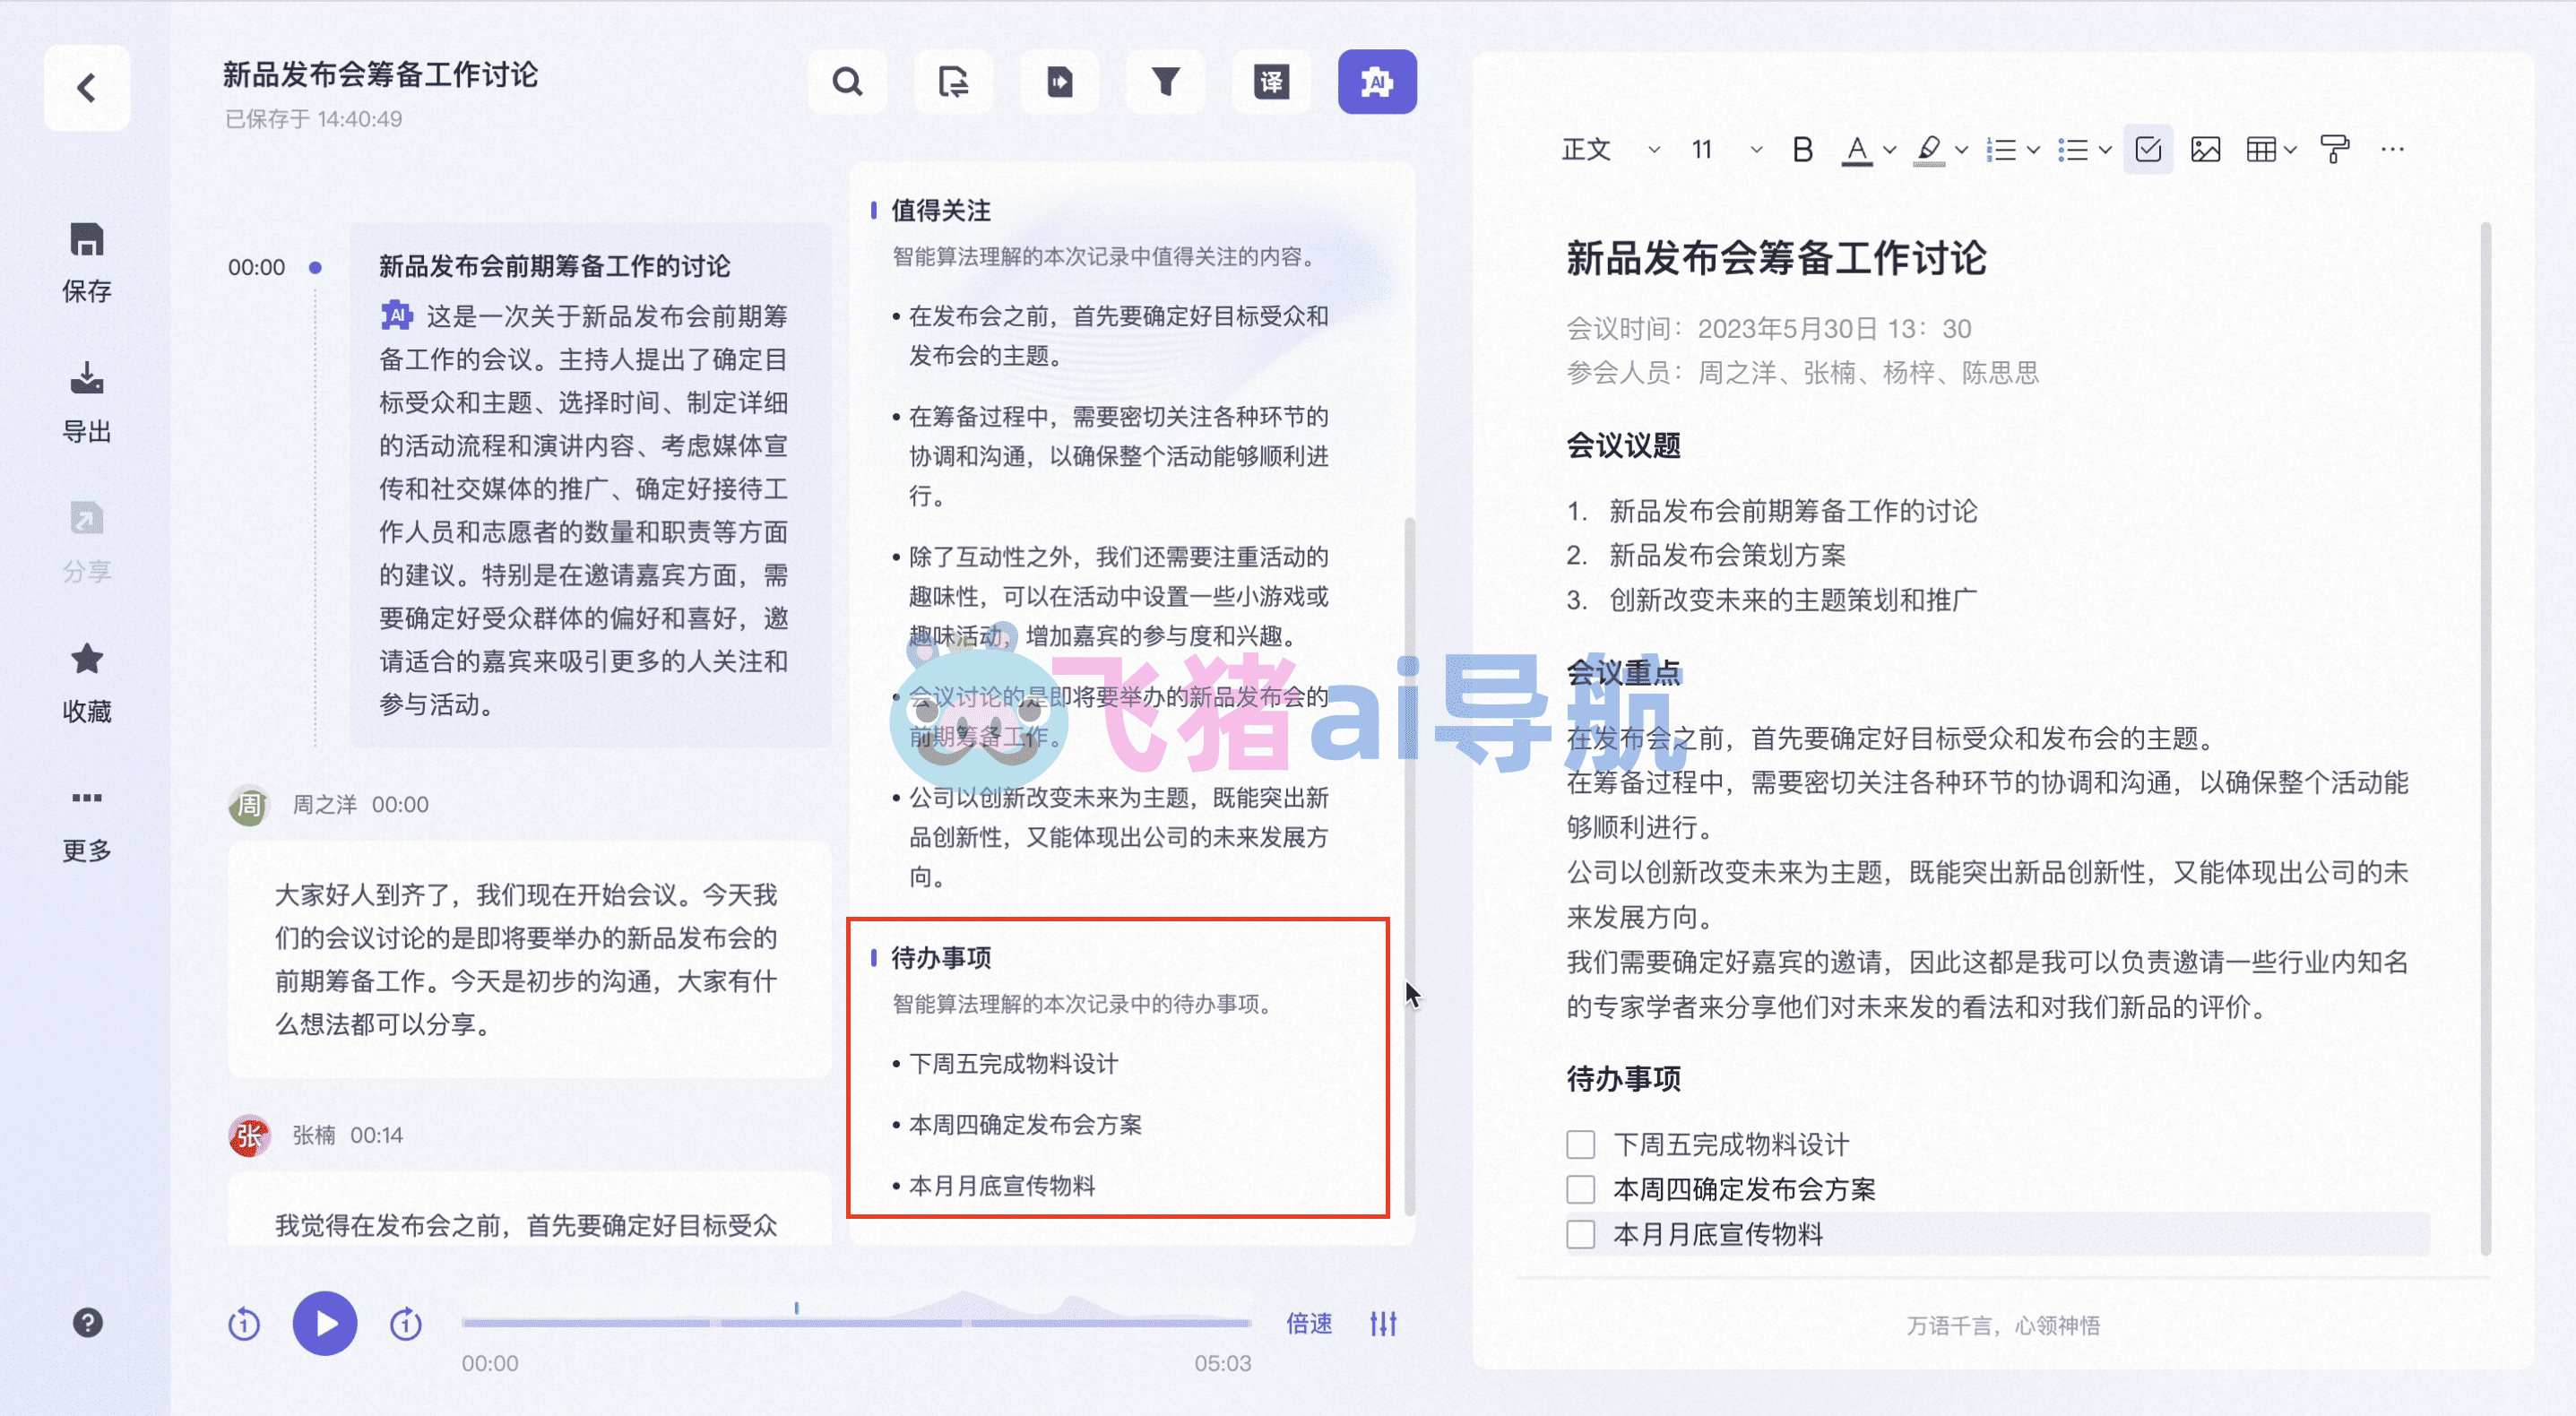Click the 会议议题 heading in notes
Viewport: 2576px width, 1416px height.
1623,445
